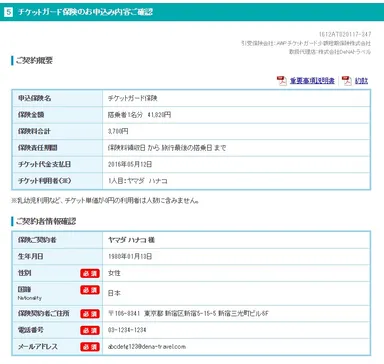Click the 国籍 Nationality label
Viewport: 384px width, 364px height.
[30, 293]
